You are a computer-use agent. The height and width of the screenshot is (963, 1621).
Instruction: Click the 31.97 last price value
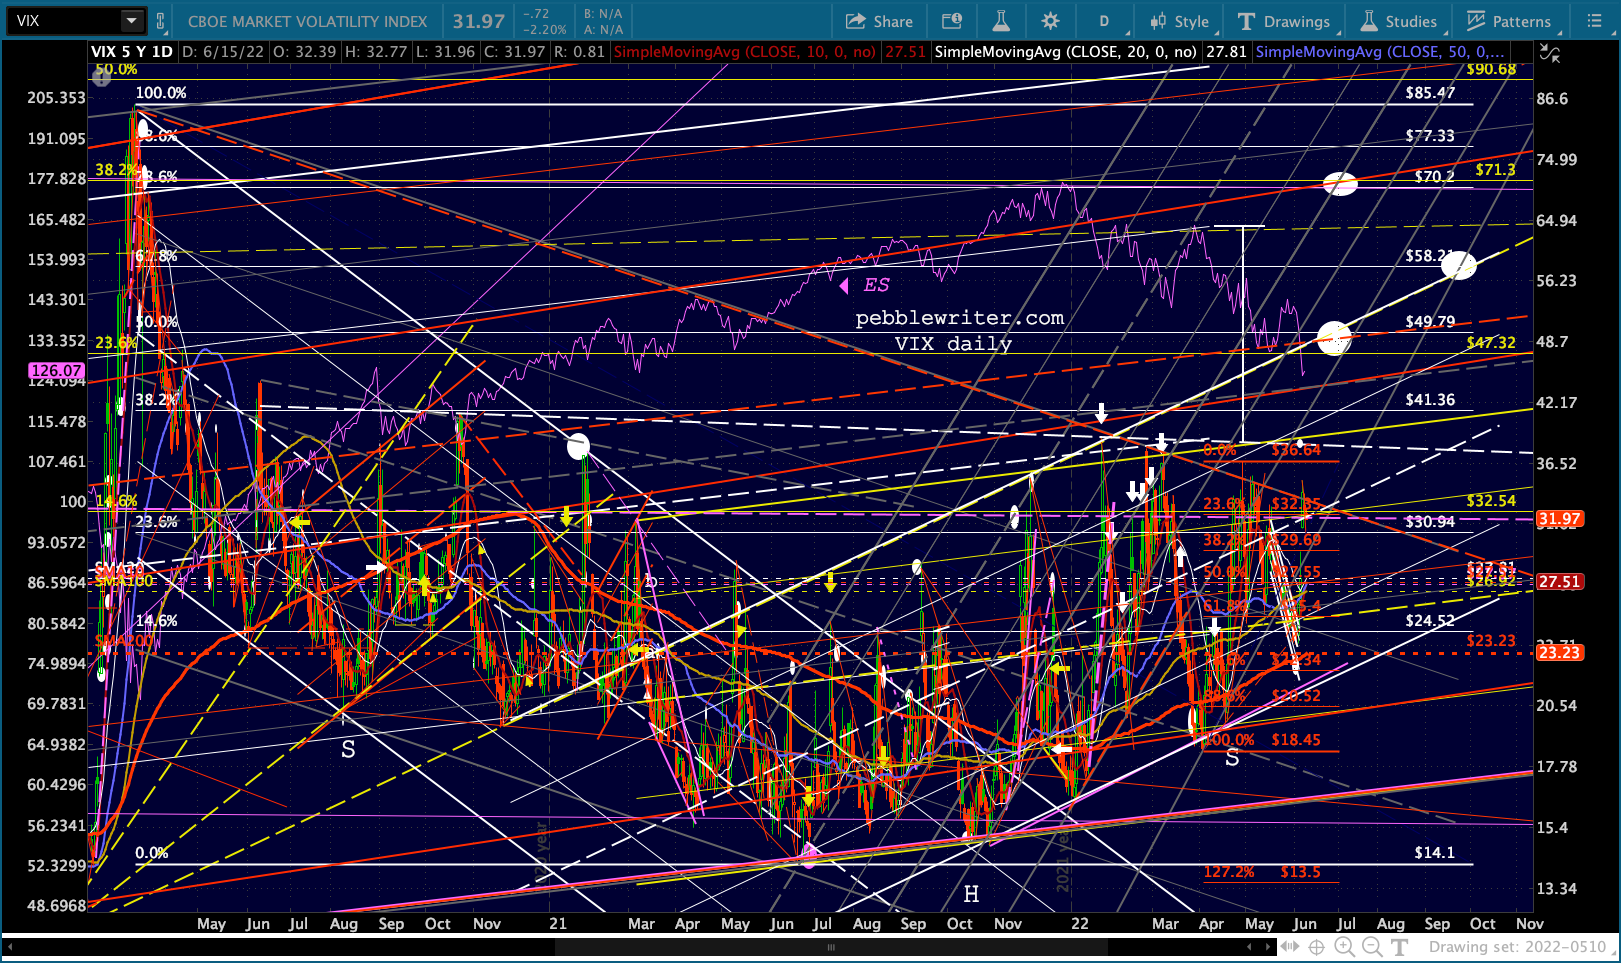click(x=479, y=21)
